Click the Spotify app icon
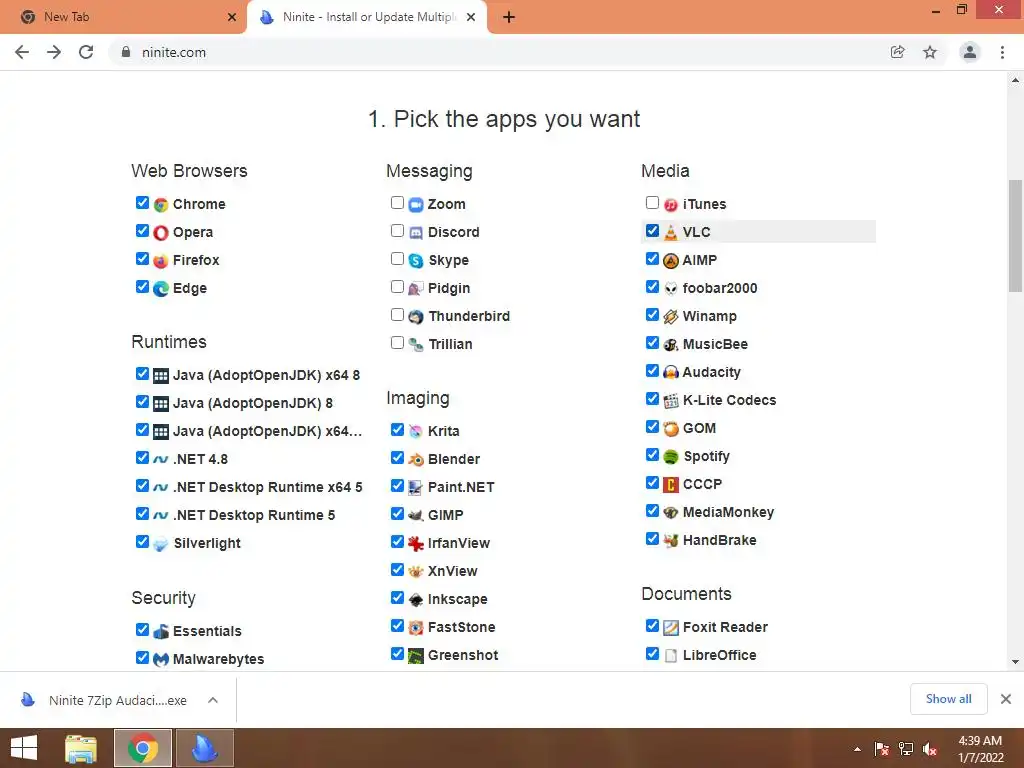 pos(671,456)
